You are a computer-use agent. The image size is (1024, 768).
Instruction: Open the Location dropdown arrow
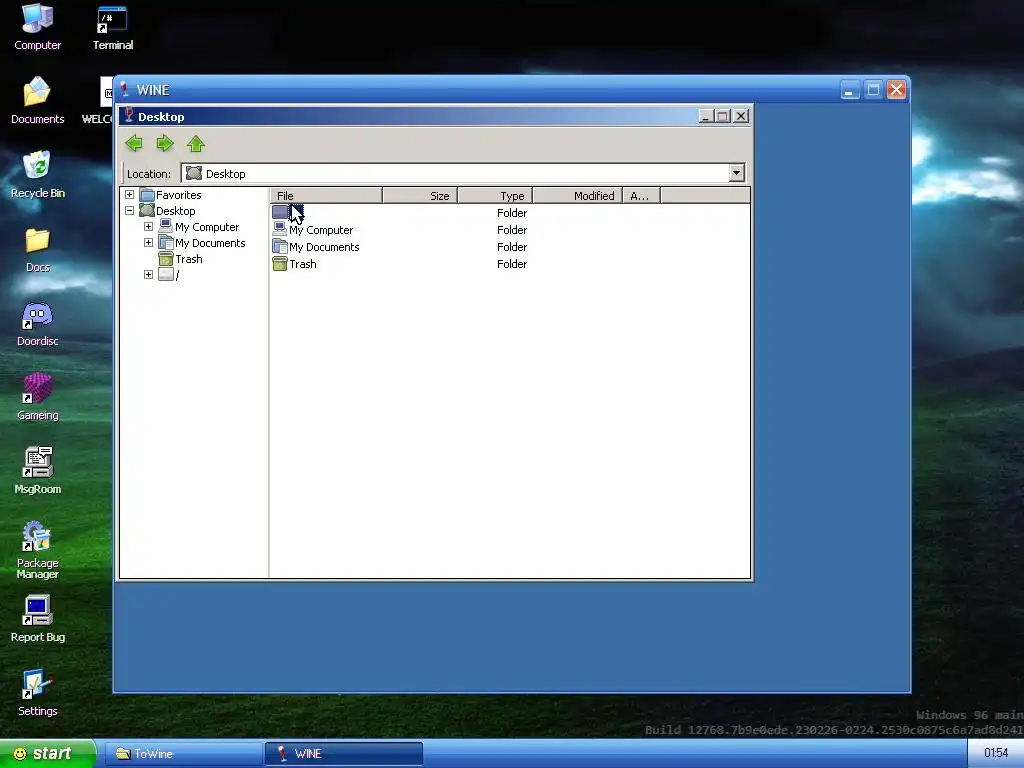point(736,173)
